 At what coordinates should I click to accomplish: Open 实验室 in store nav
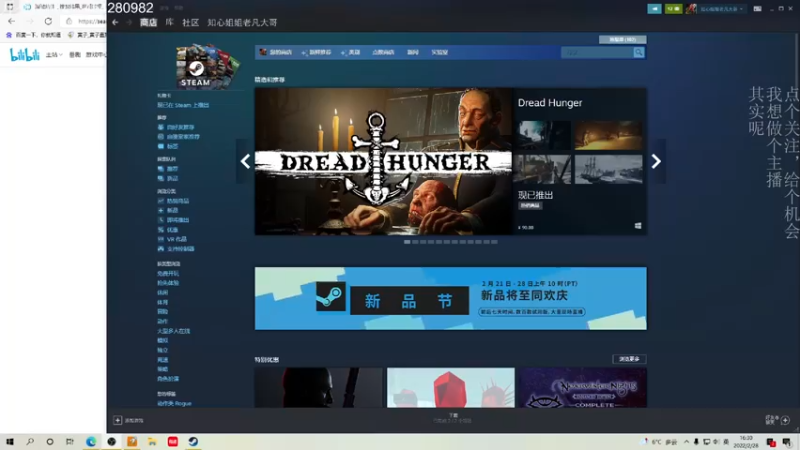click(439, 52)
